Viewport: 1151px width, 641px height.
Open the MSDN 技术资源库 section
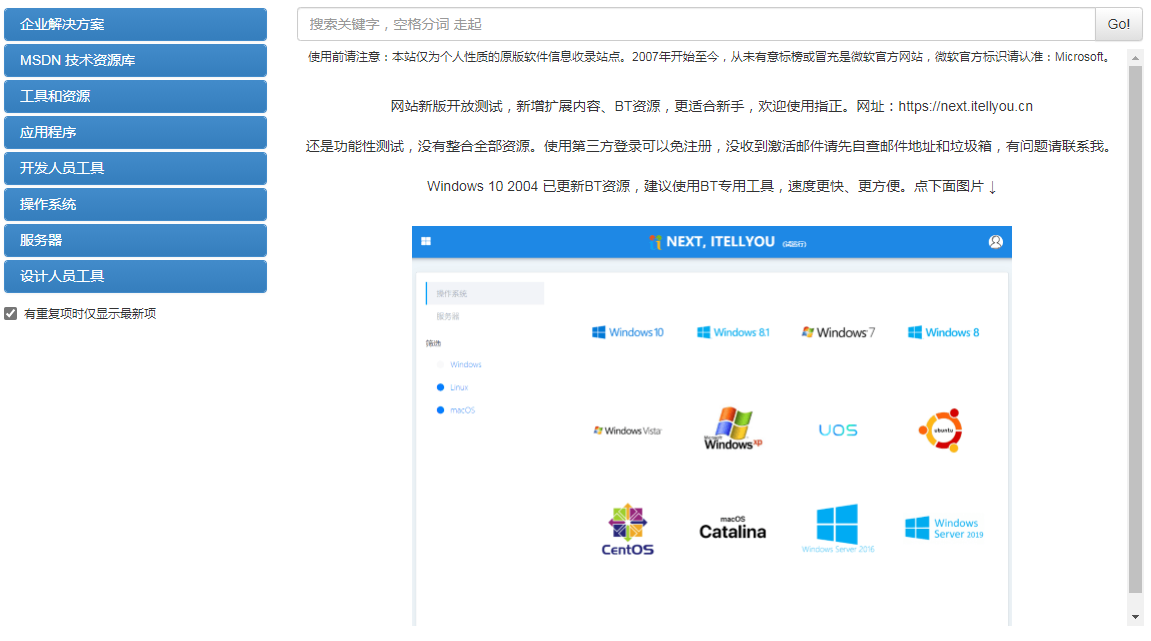point(135,60)
